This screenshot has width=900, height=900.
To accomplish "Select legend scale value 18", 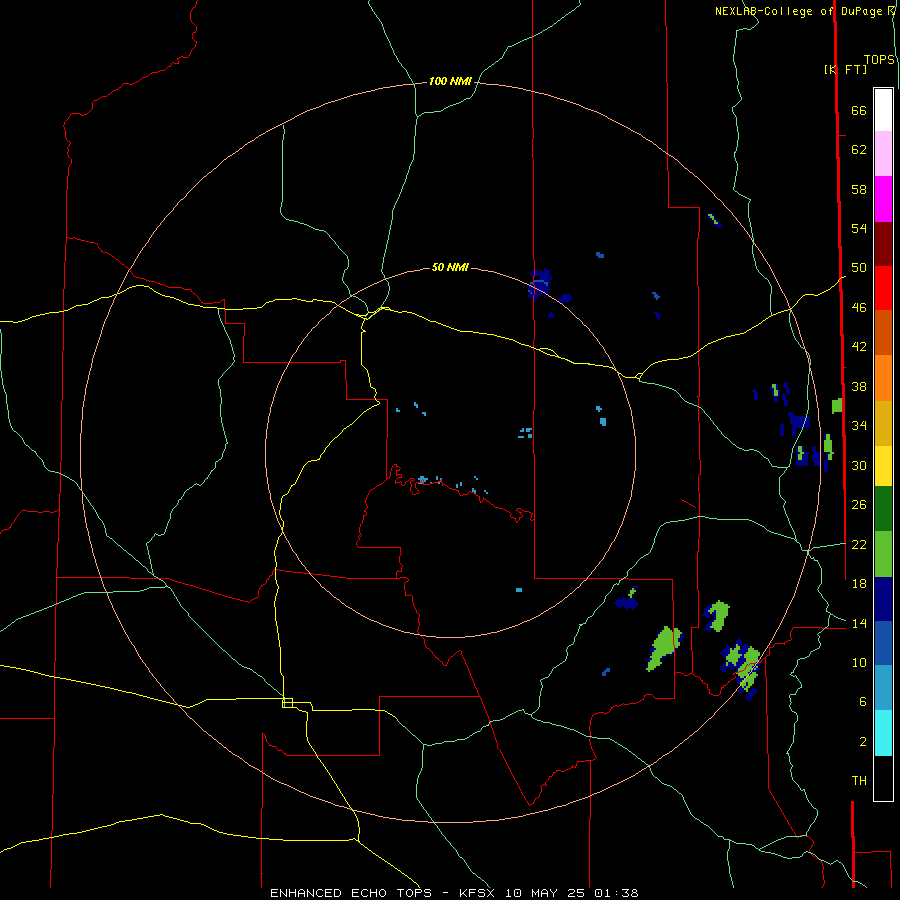I will [859, 583].
